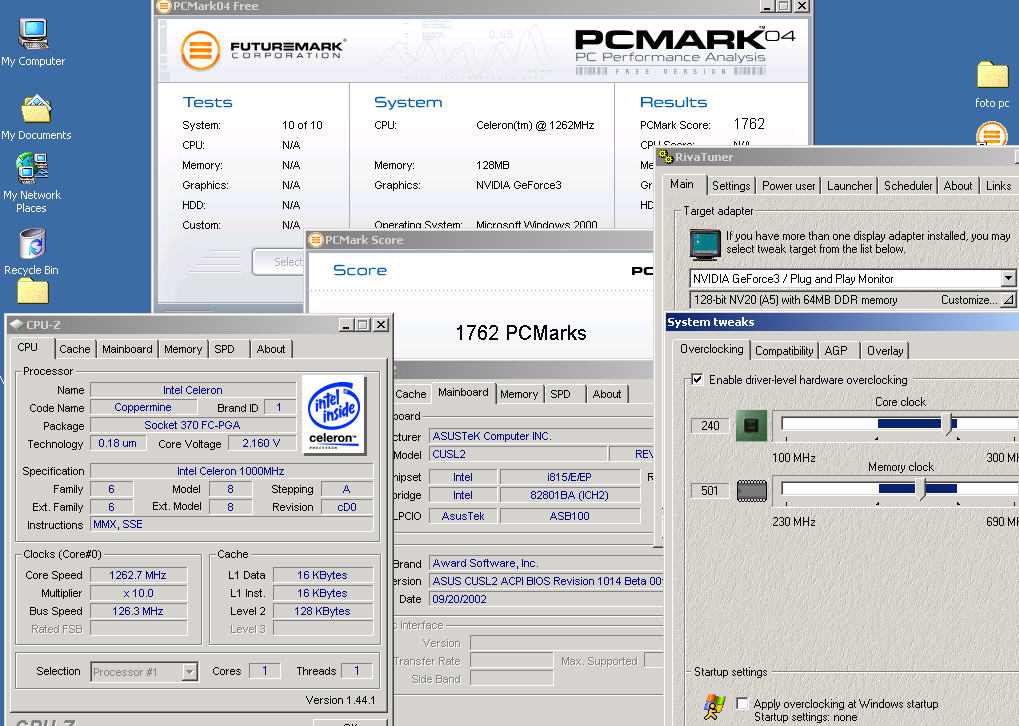Click the Customize... button in RivaTuner
The image size is (1019, 726).
click(x=968, y=300)
